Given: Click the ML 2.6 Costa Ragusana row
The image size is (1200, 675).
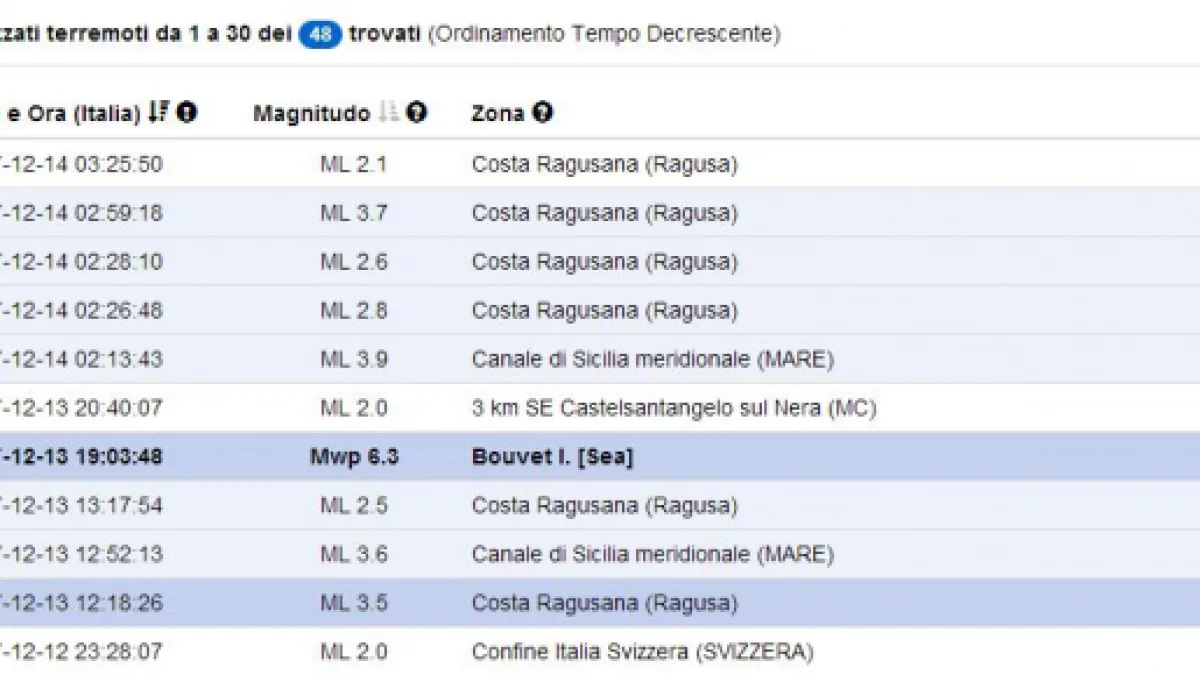Looking at the screenshot, I should [604, 262].
